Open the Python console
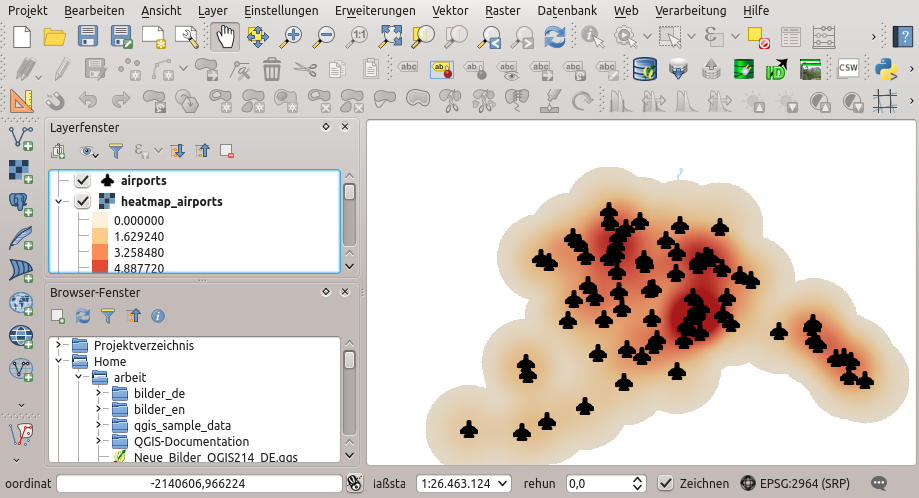This screenshot has width=919, height=498. [x=885, y=69]
